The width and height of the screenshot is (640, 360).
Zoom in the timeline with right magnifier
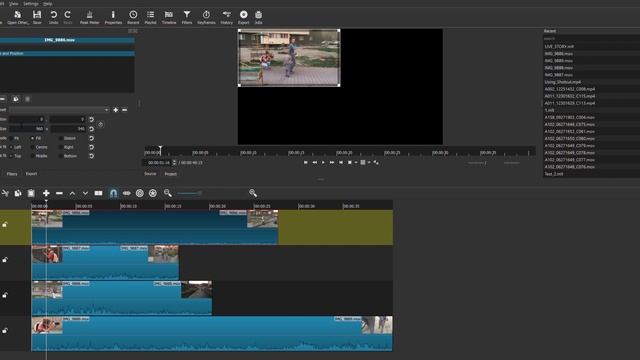[x=253, y=193]
